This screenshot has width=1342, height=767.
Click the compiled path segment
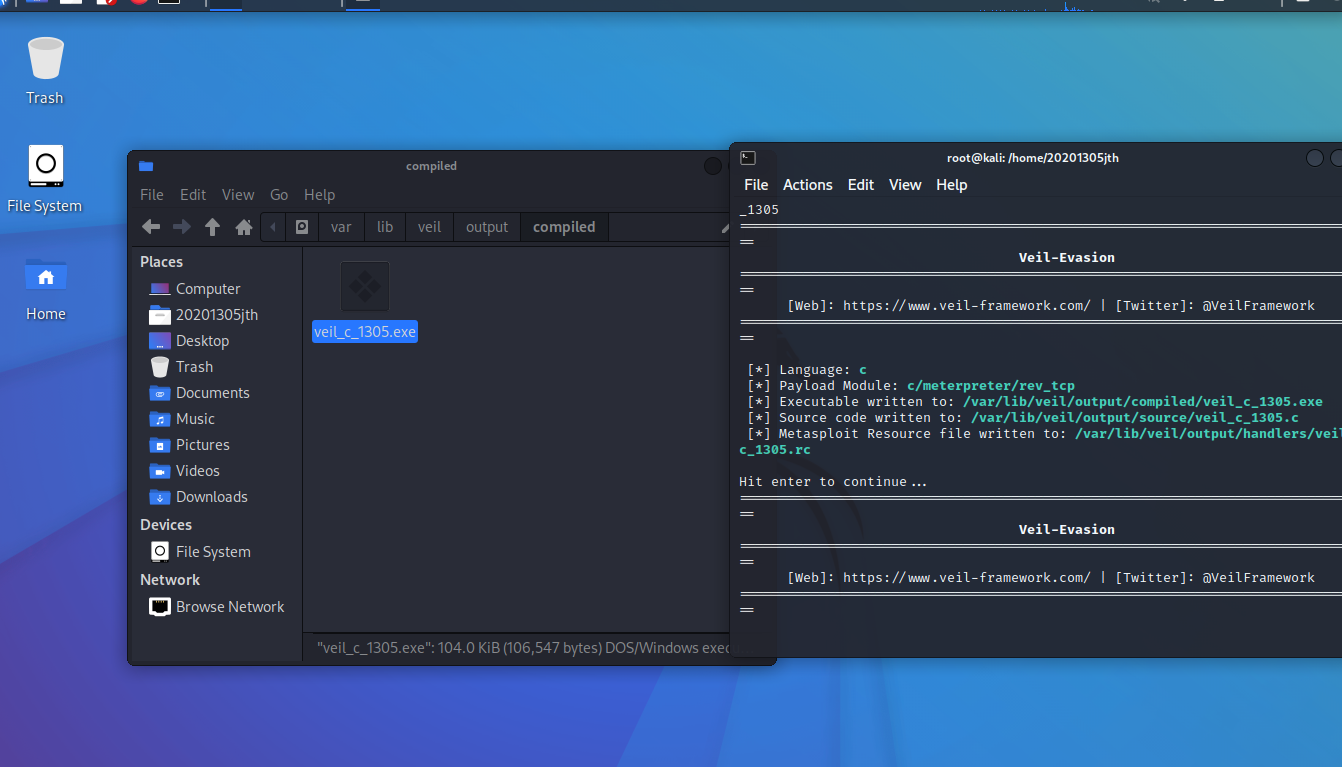564,227
